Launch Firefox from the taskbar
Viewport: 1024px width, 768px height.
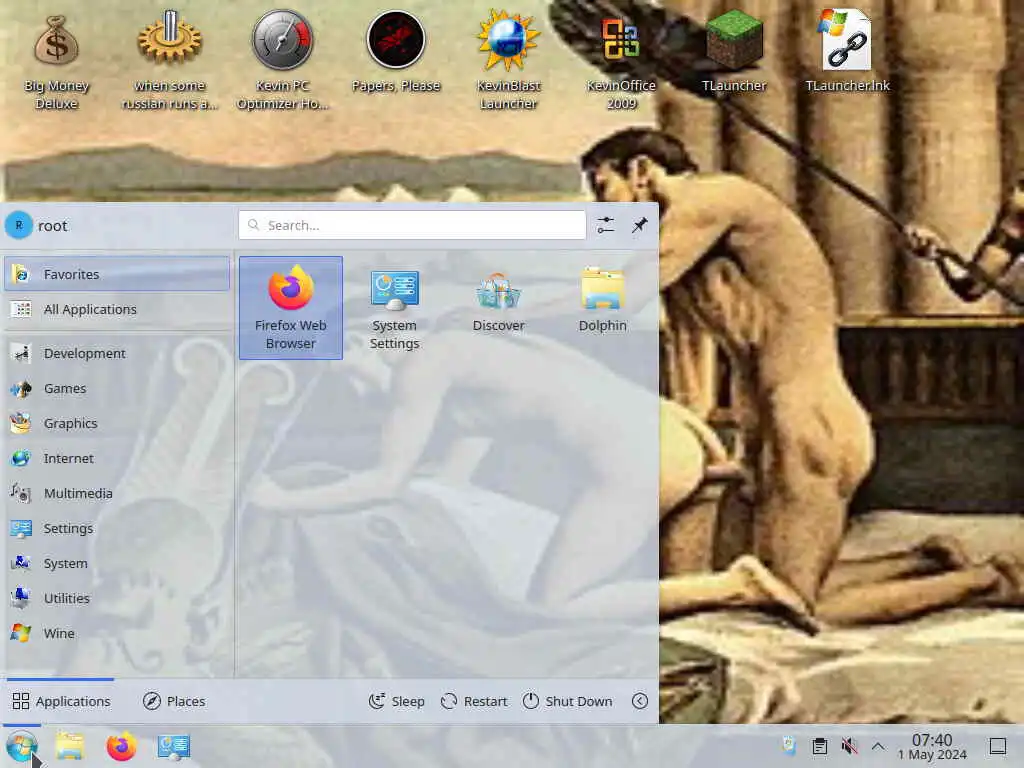(x=121, y=746)
